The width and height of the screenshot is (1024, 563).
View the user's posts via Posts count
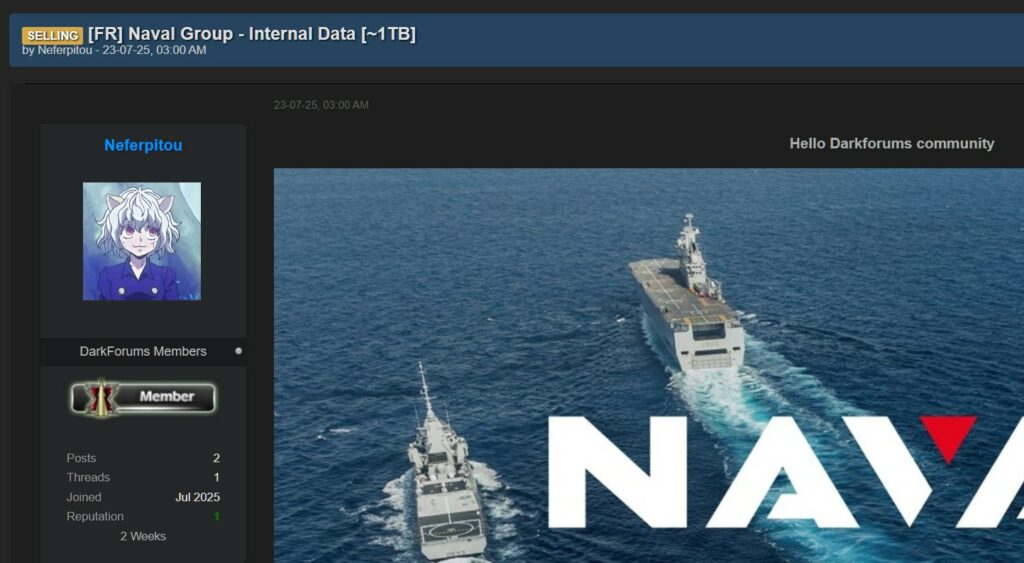pyautogui.click(x=216, y=458)
